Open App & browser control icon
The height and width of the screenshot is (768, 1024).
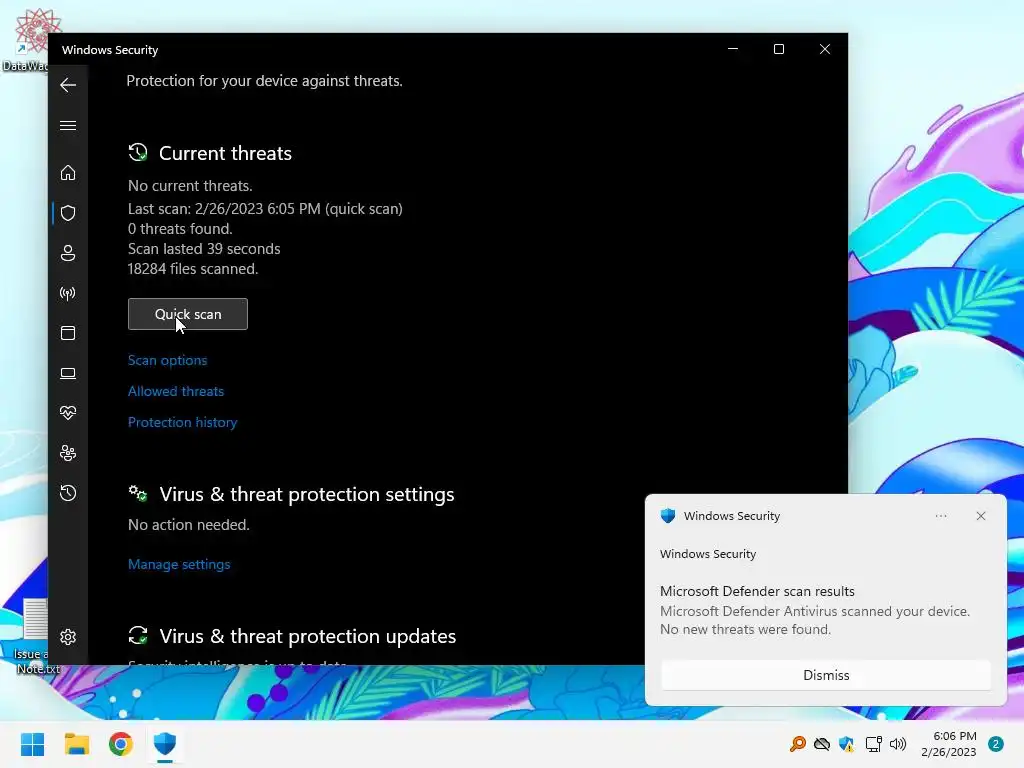[x=68, y=333]
